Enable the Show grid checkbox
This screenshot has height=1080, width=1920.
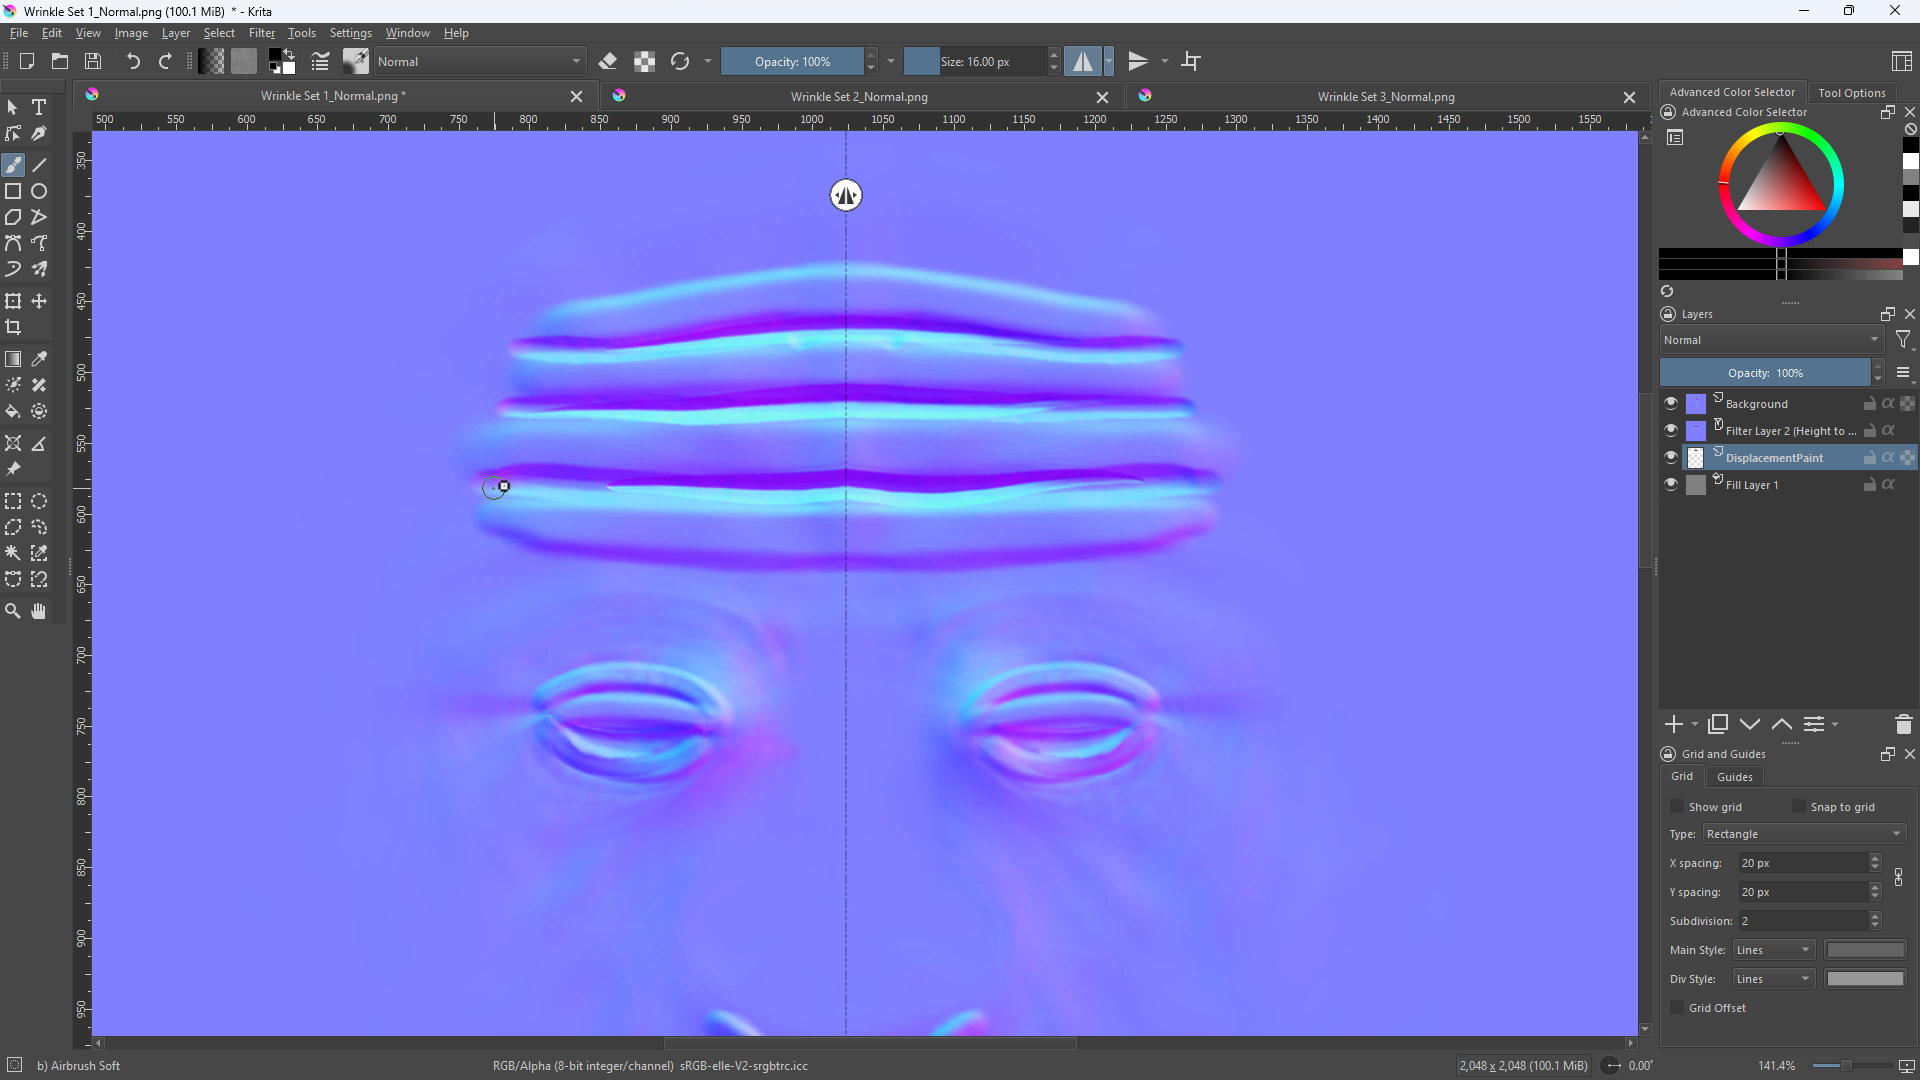[1677, 807]
